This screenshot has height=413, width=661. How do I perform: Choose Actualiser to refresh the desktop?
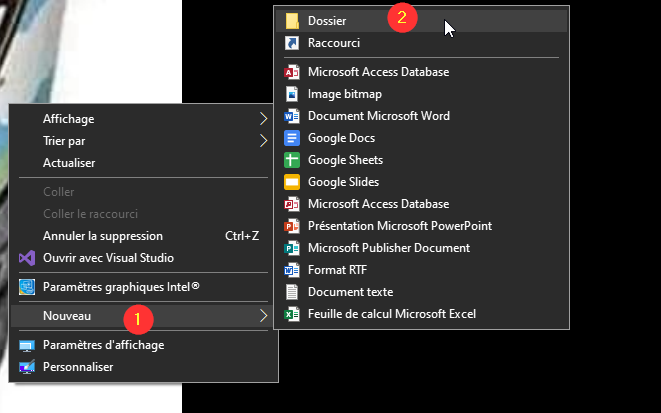143,163
